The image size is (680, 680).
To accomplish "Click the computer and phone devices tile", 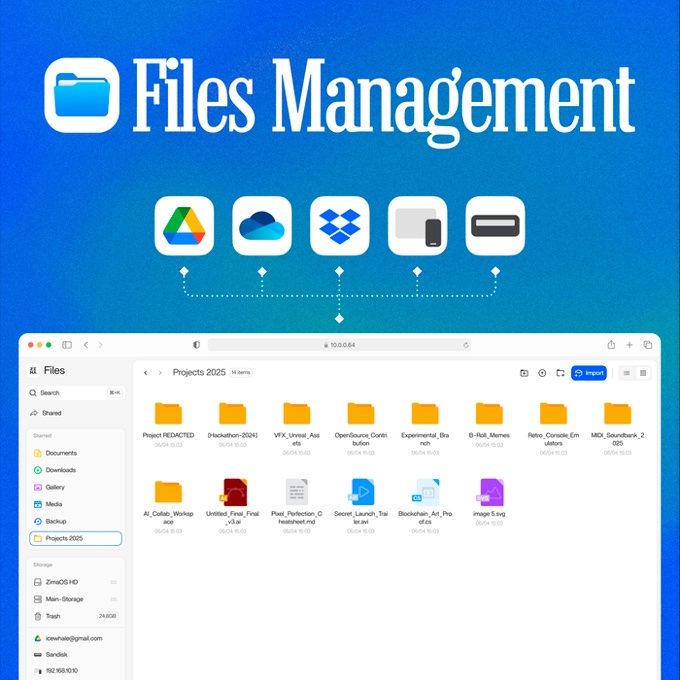I will (x=418, y=226).
